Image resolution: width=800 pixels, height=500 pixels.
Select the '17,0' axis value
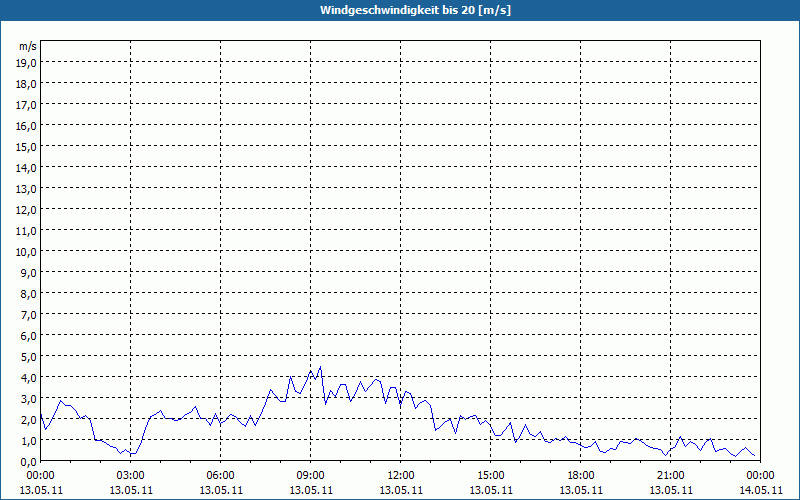[x=28, y=105]
